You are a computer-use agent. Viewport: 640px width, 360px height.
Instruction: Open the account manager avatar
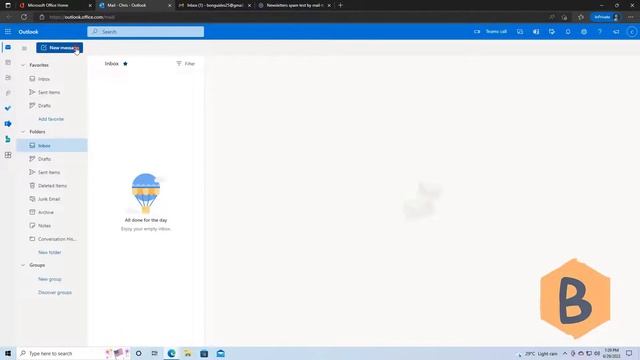point(632,31)
